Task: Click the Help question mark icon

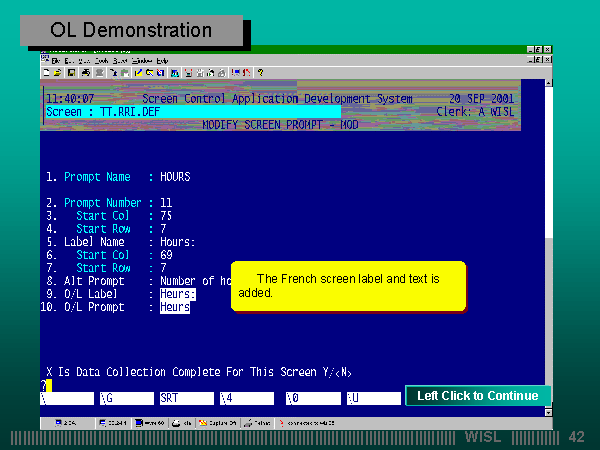Action: click(x=261, y=72)
